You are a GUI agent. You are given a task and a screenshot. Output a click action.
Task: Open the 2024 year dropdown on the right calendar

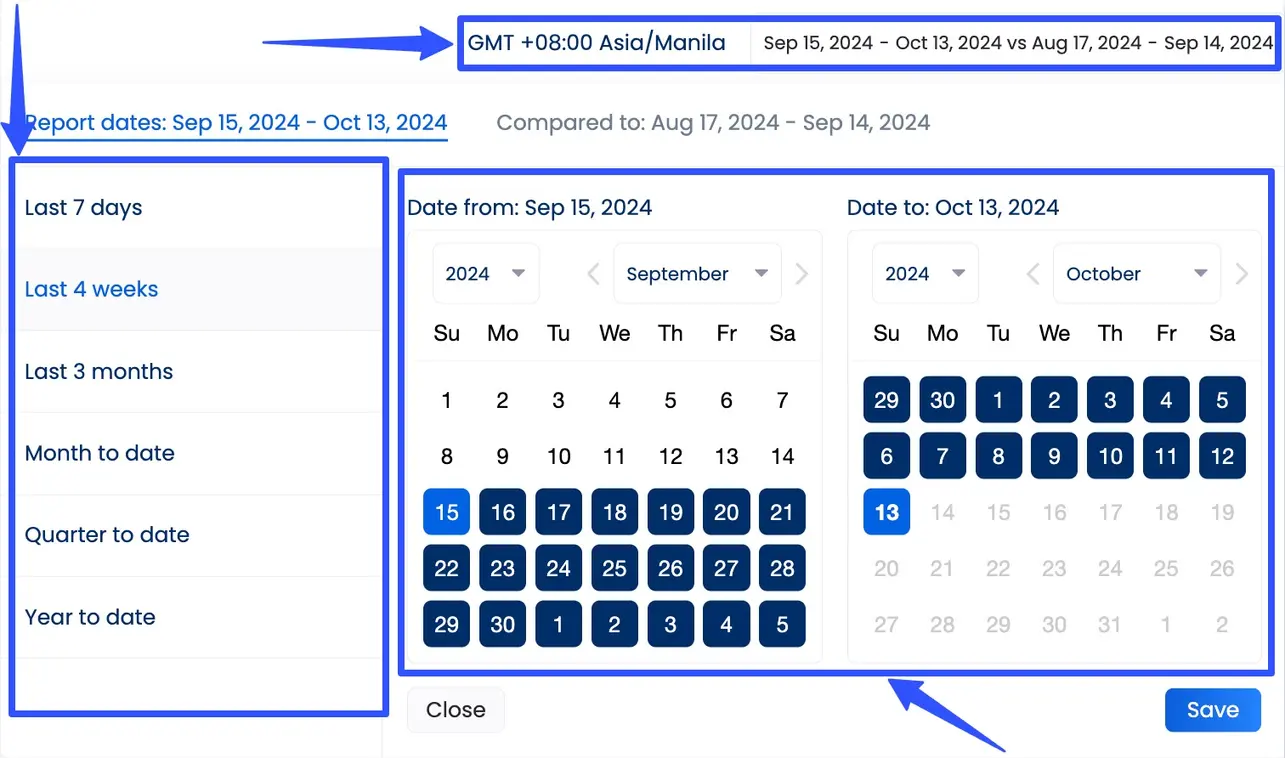[x=924, y=272]
